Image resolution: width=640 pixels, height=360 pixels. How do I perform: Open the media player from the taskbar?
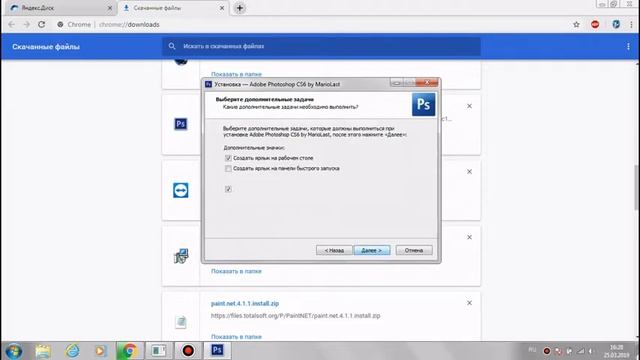click(x=100, y=351)
